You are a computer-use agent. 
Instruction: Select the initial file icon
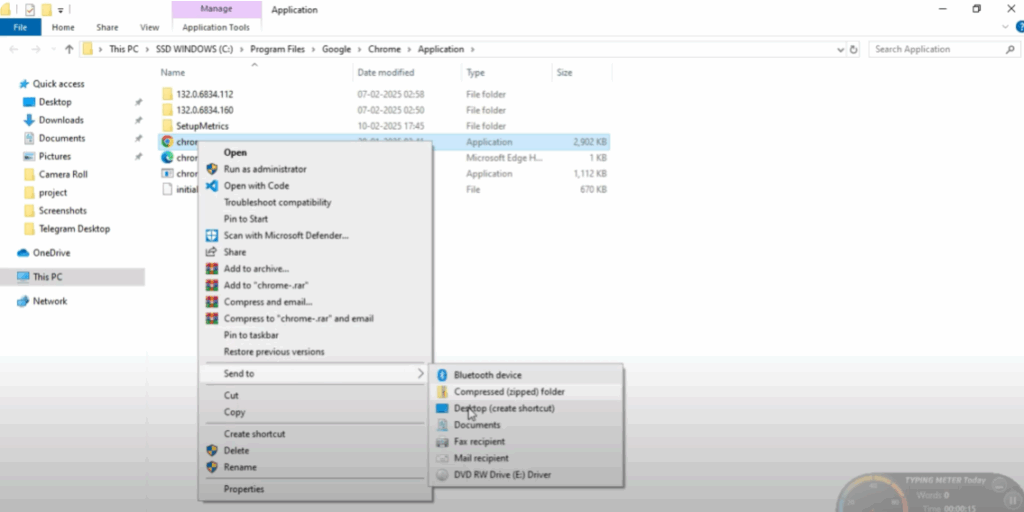pos(167,189)
